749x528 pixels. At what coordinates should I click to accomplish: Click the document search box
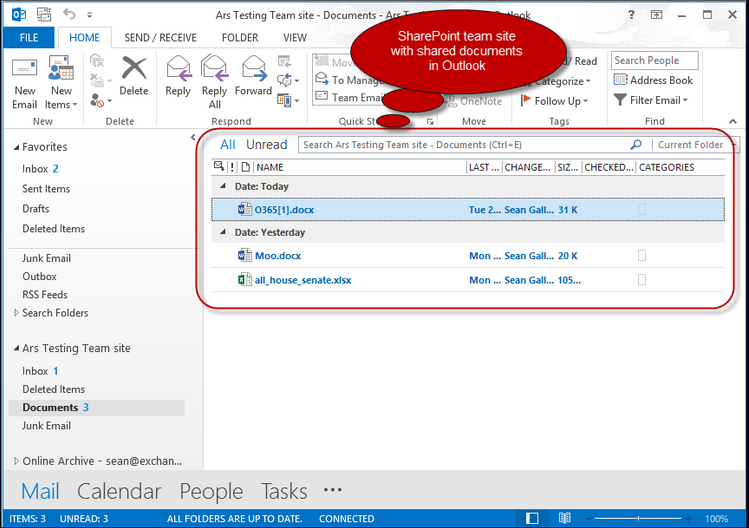pyautogui.click(x=463, y=145)
